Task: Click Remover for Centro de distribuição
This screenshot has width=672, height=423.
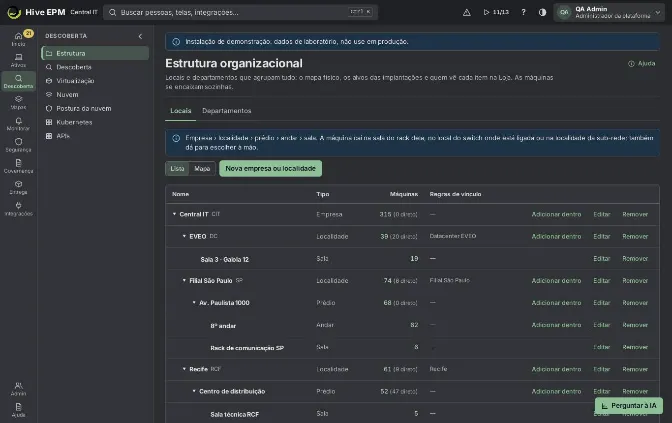Action: point(635,391)
